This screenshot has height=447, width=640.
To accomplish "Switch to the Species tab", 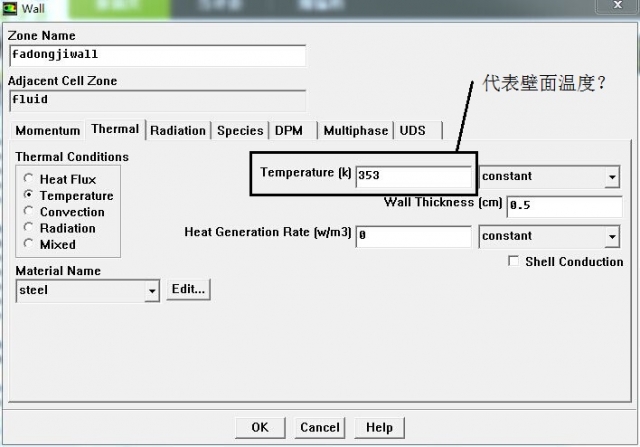I will click(x=240, y=131).
